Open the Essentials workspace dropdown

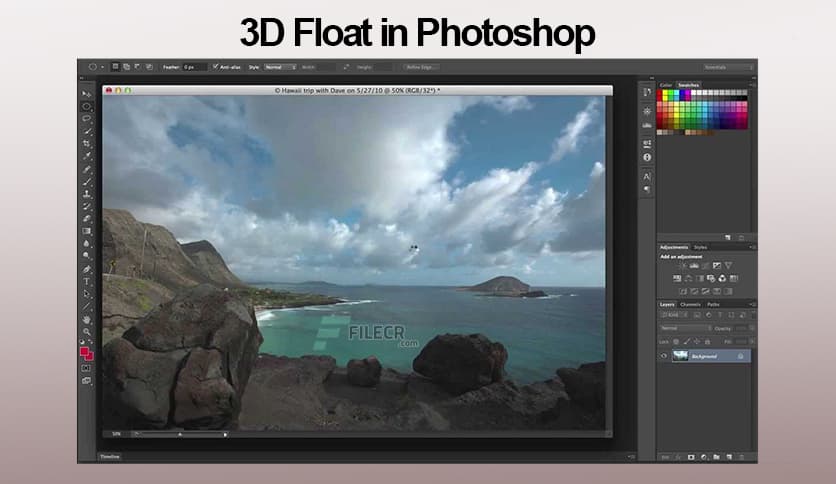[728, 67]
